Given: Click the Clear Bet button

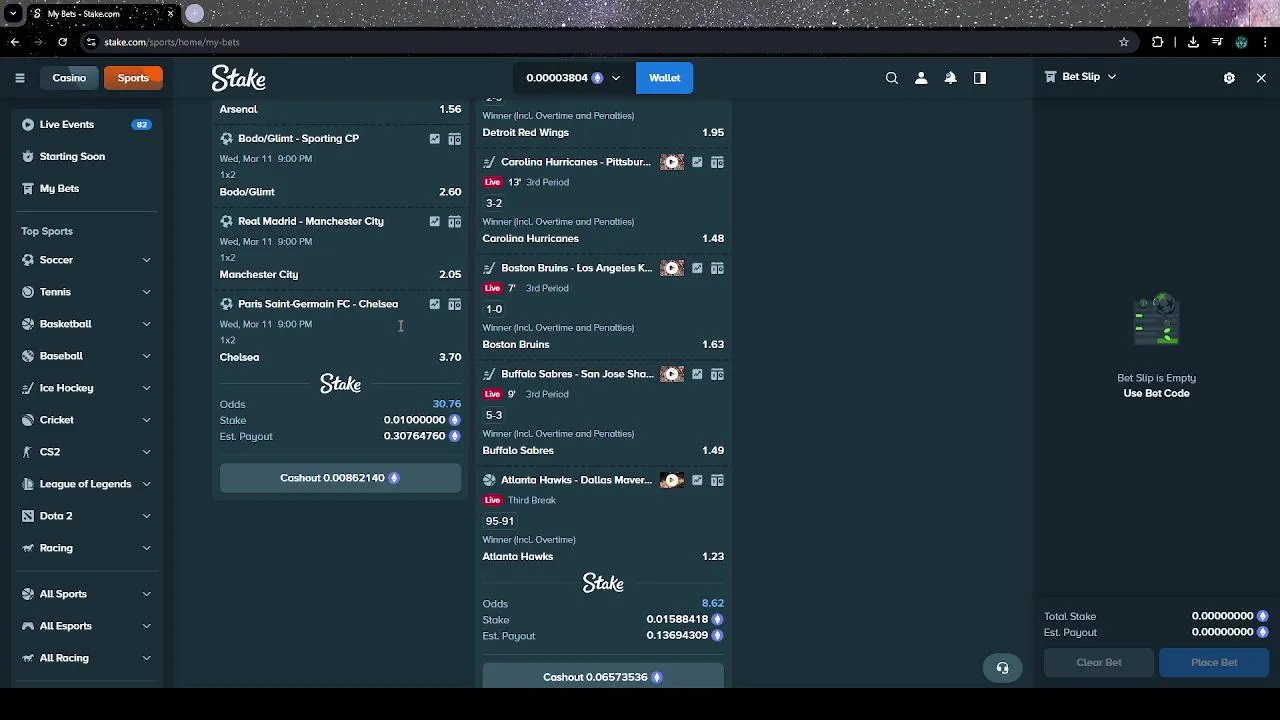Looking at the screenshot, I should pyautogui.click(x=1098, y=662).
